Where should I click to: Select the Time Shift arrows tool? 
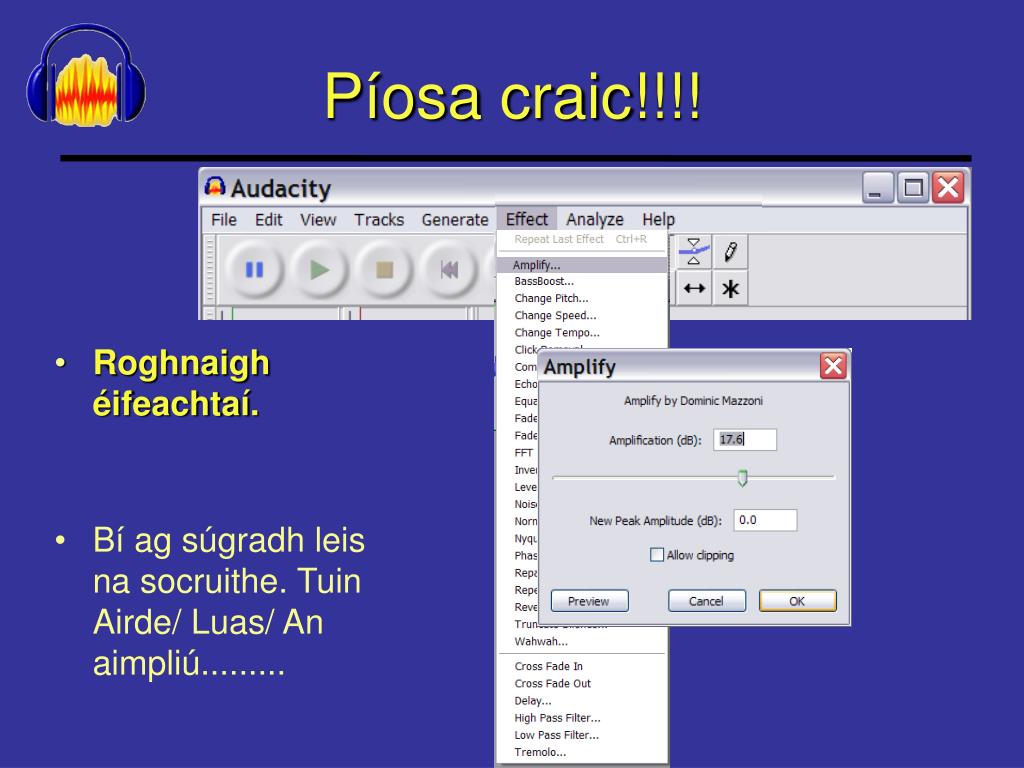(x=694, y=288)
